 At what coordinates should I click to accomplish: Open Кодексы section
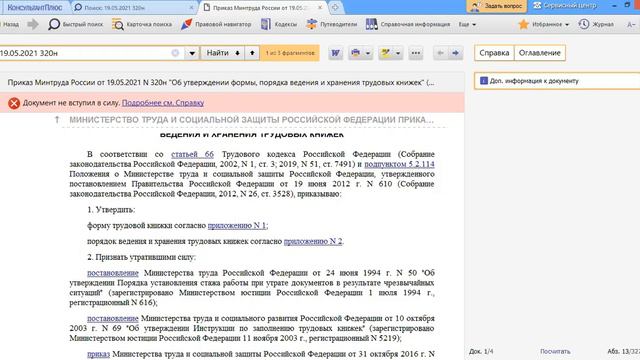coord(279,24)
